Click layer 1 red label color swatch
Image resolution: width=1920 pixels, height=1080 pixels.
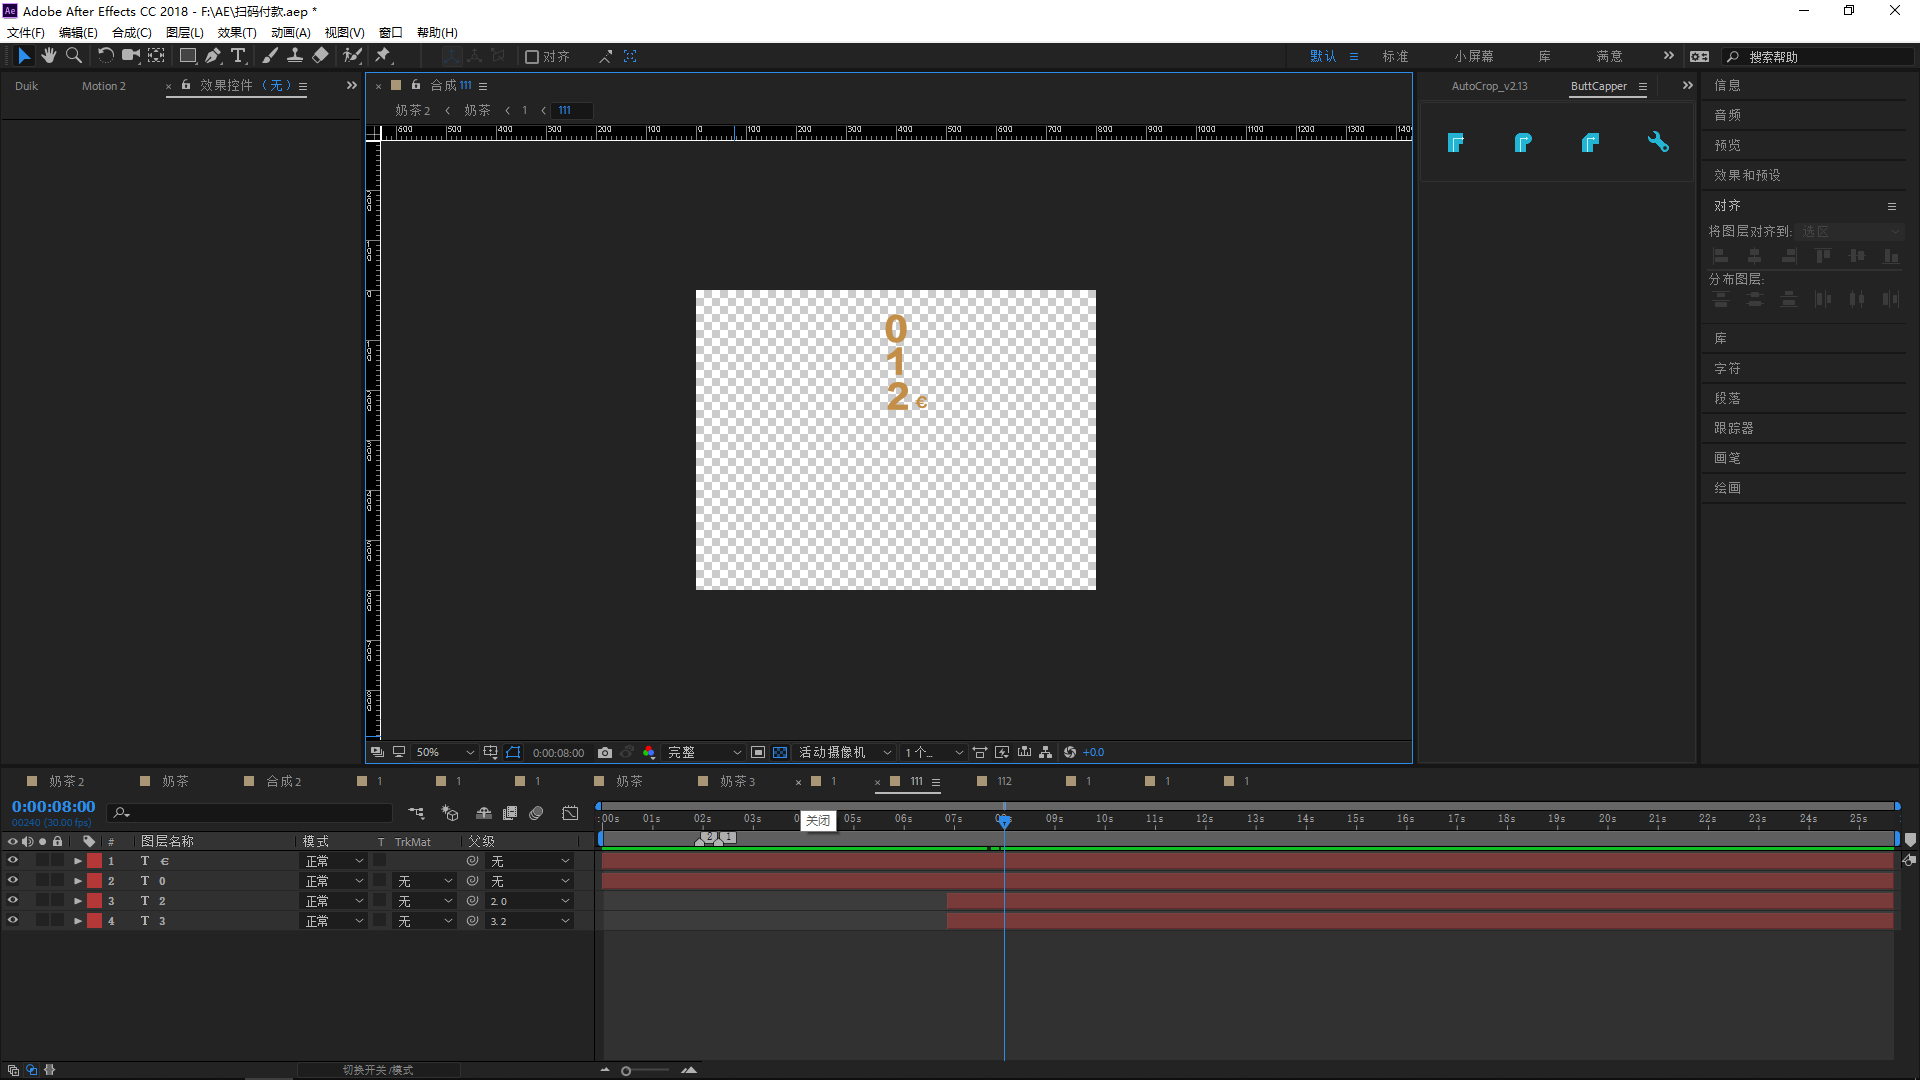95,861
